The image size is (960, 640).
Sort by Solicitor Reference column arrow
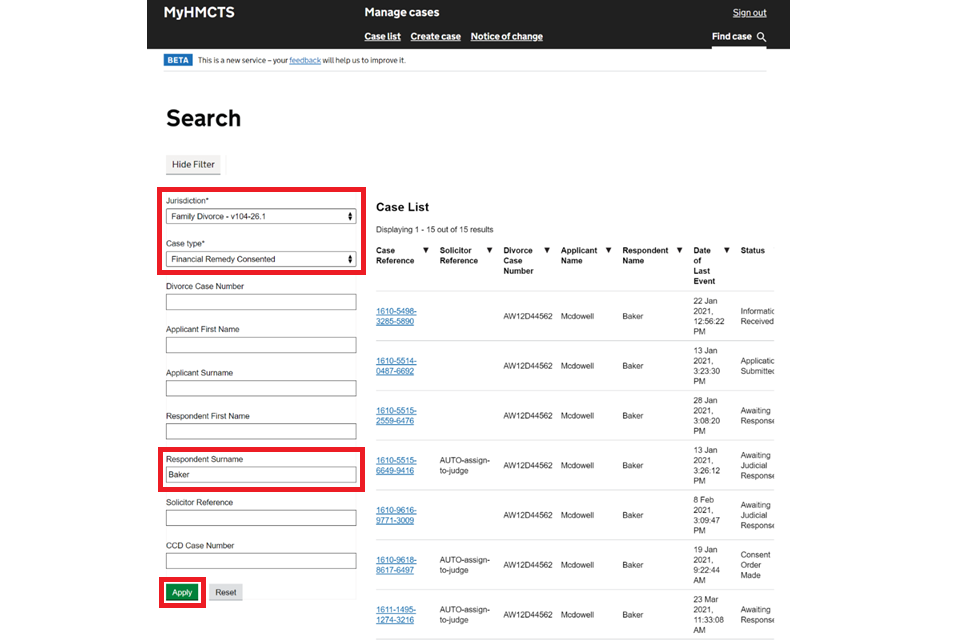[489, 251]
